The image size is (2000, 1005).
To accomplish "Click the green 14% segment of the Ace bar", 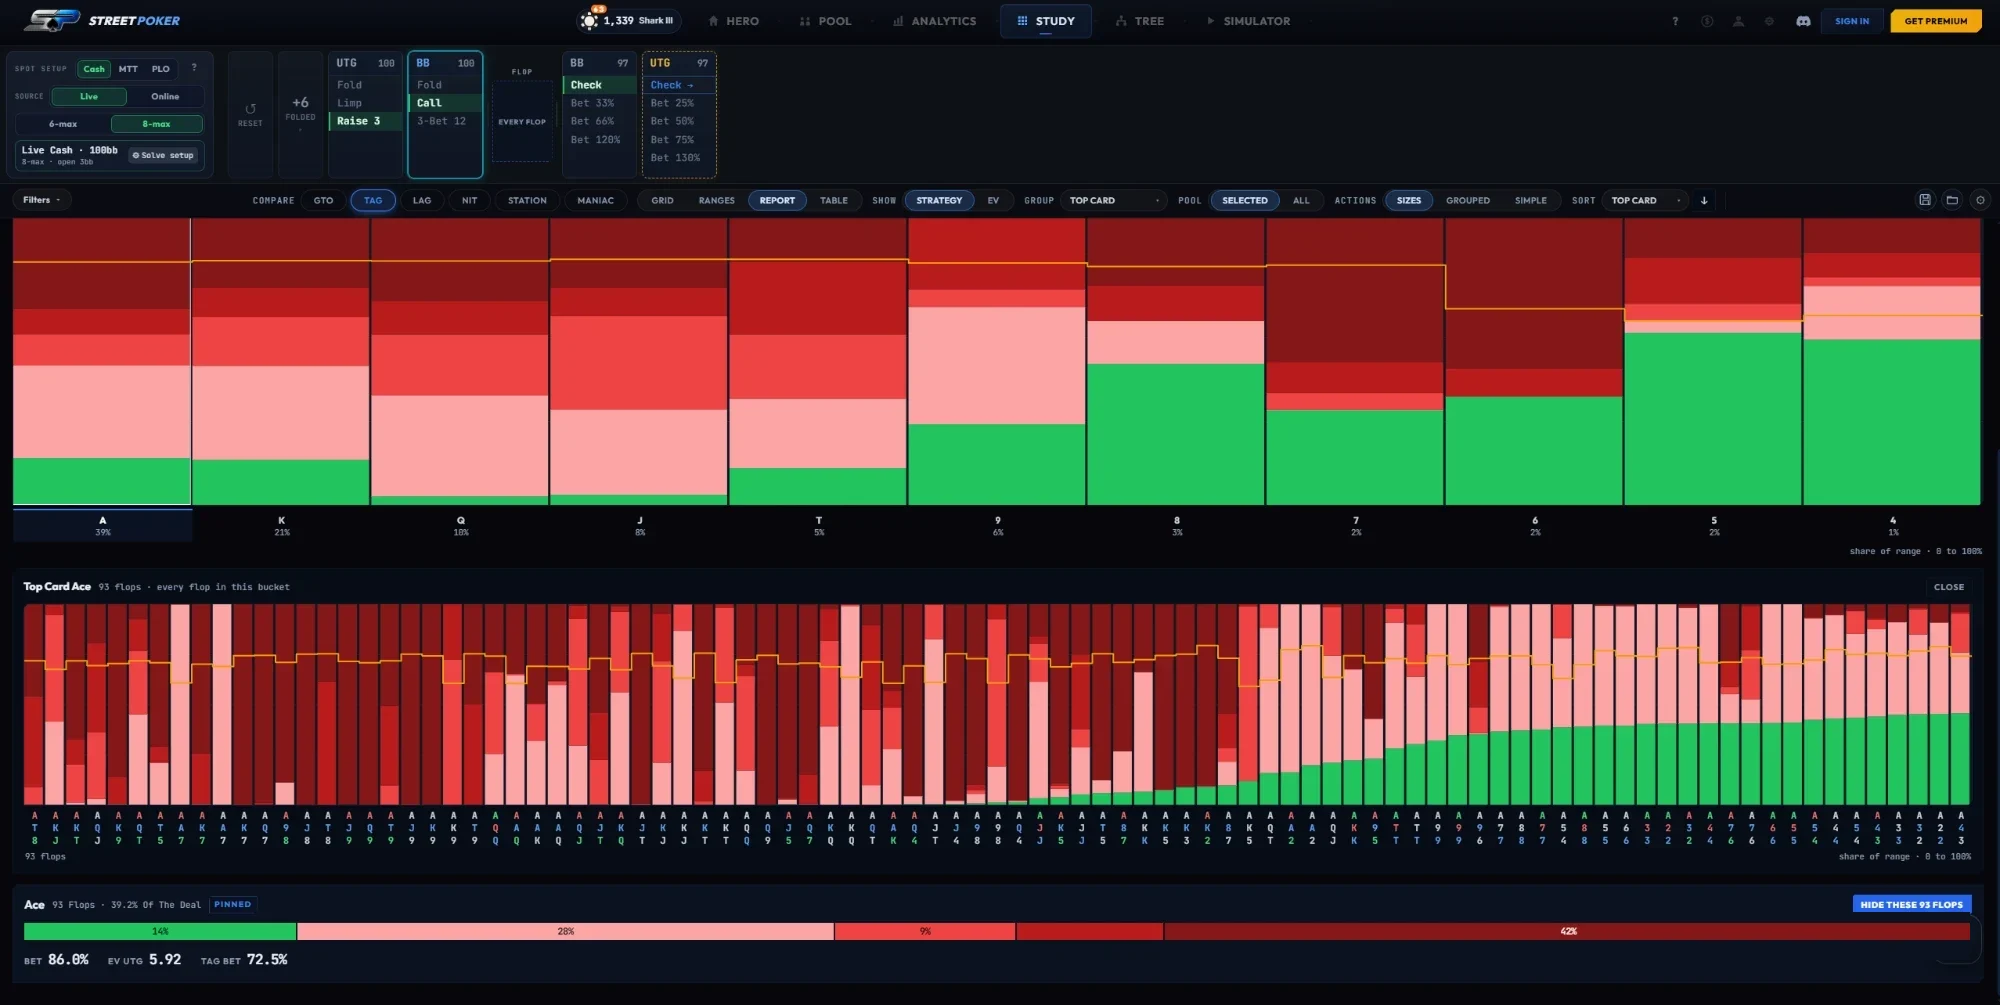I will (x=160, y=931).
